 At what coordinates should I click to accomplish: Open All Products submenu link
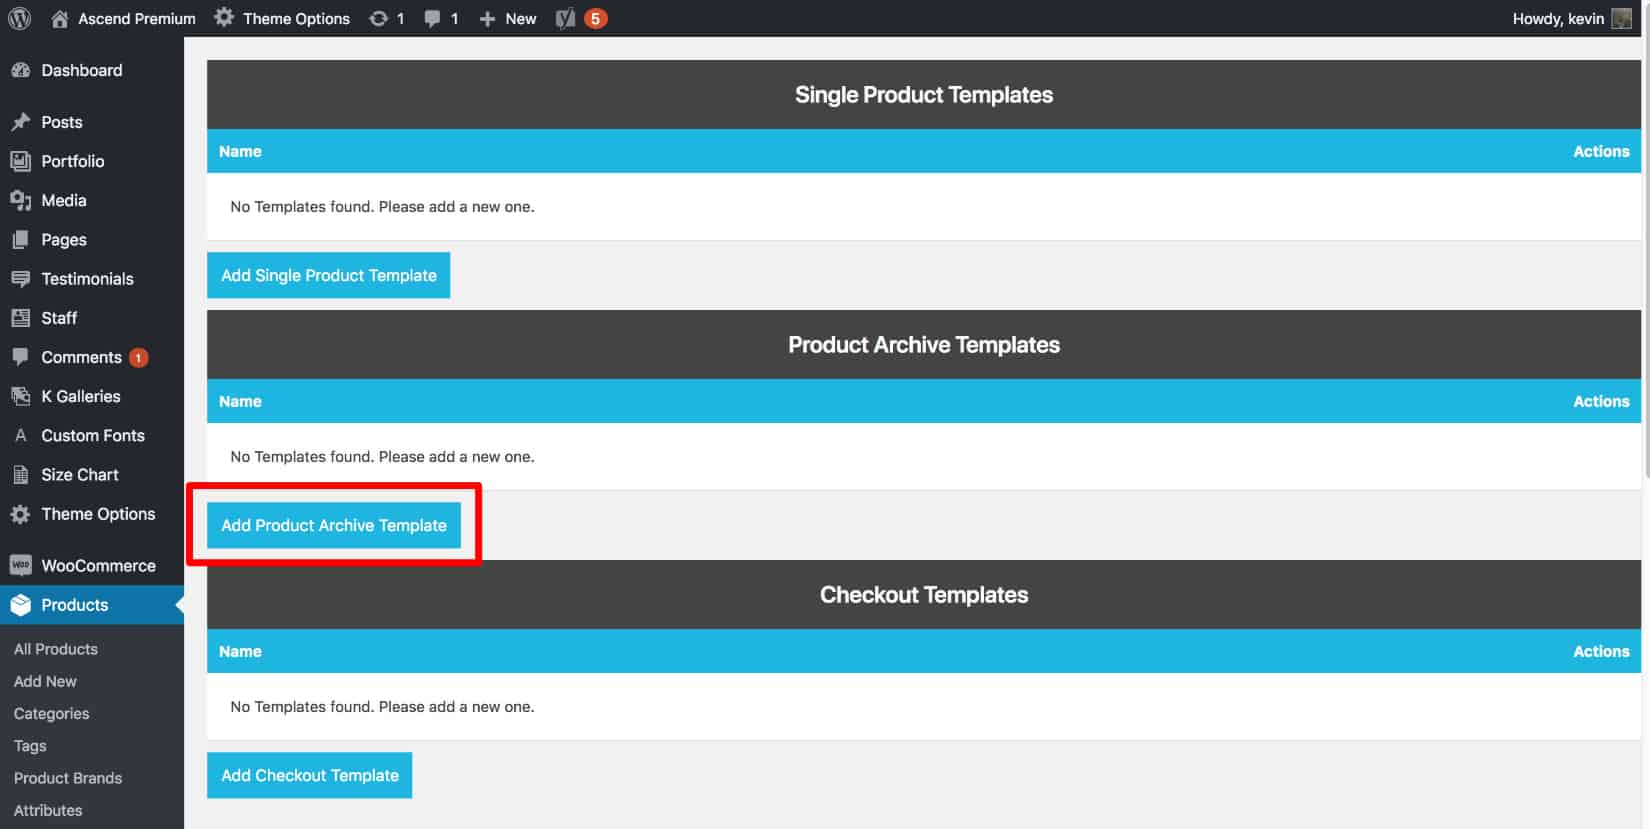click(56, 649)
